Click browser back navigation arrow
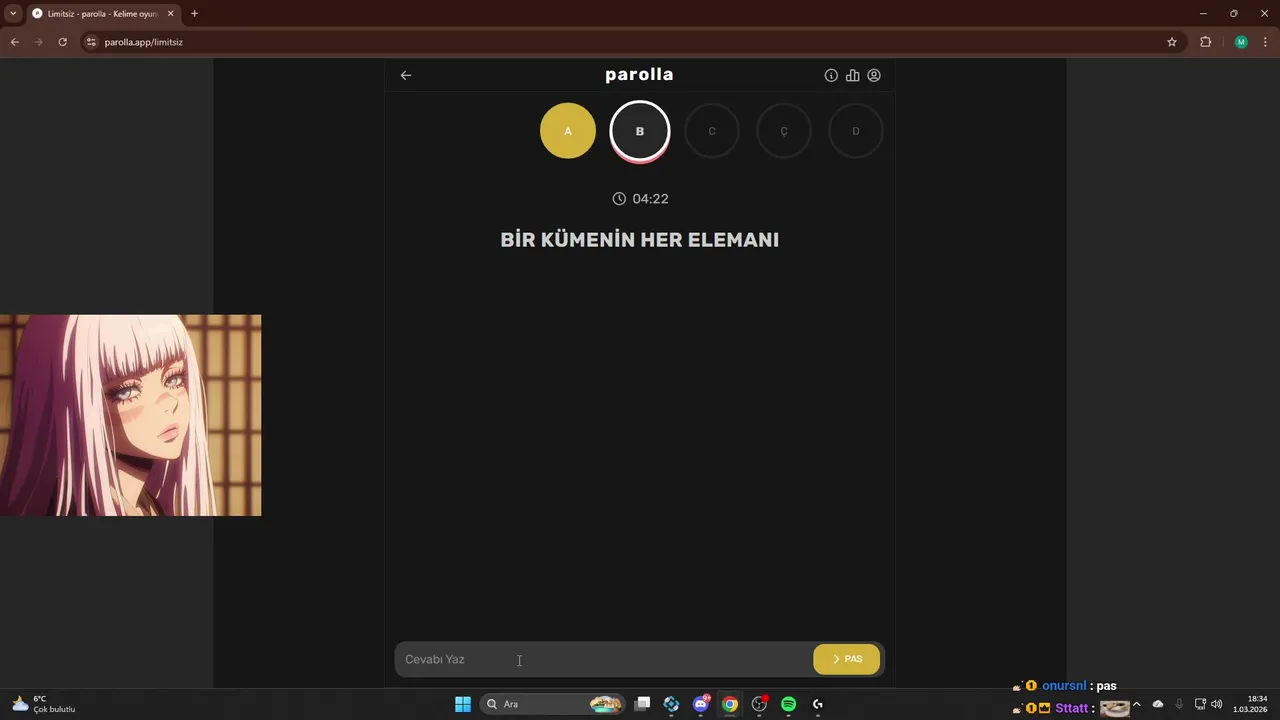 (14, 42)
